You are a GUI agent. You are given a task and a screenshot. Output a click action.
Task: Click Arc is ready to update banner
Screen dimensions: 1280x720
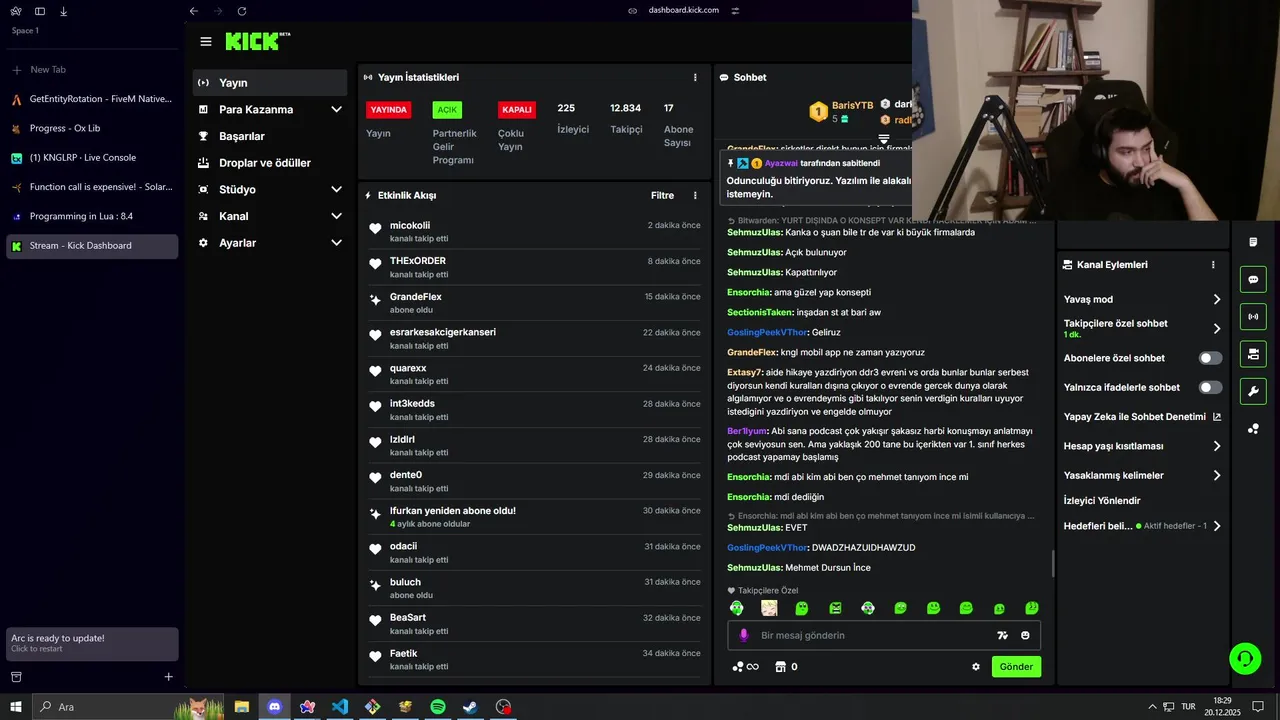click(x=92, y=643)
